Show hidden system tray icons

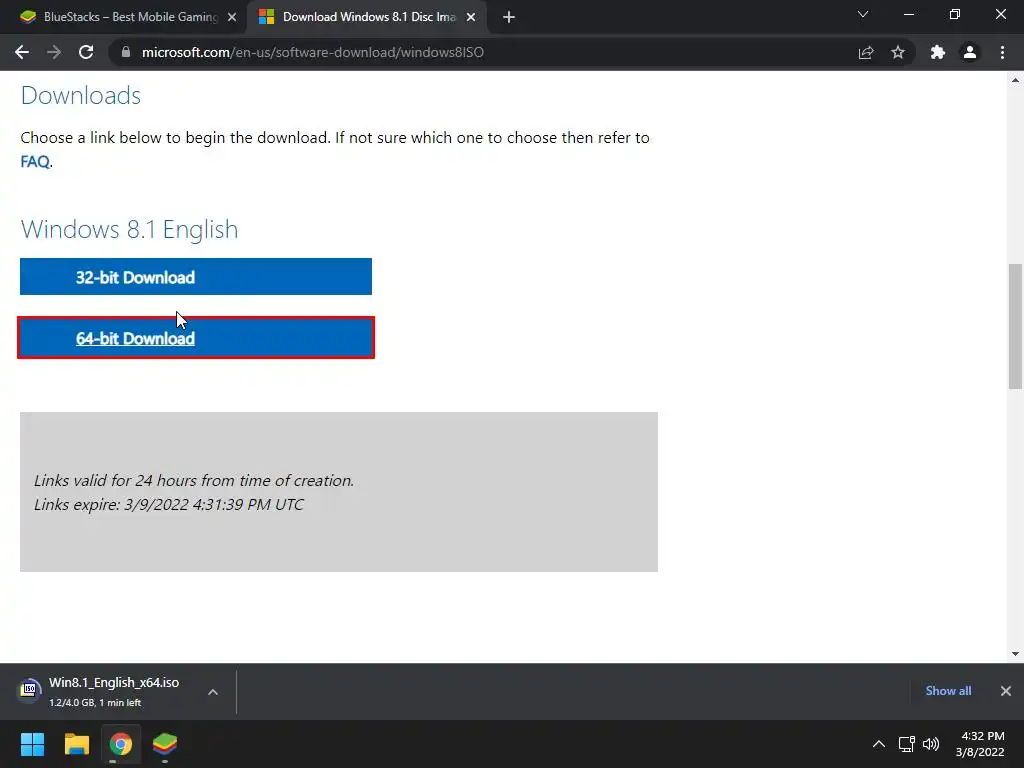coord(879,744)
